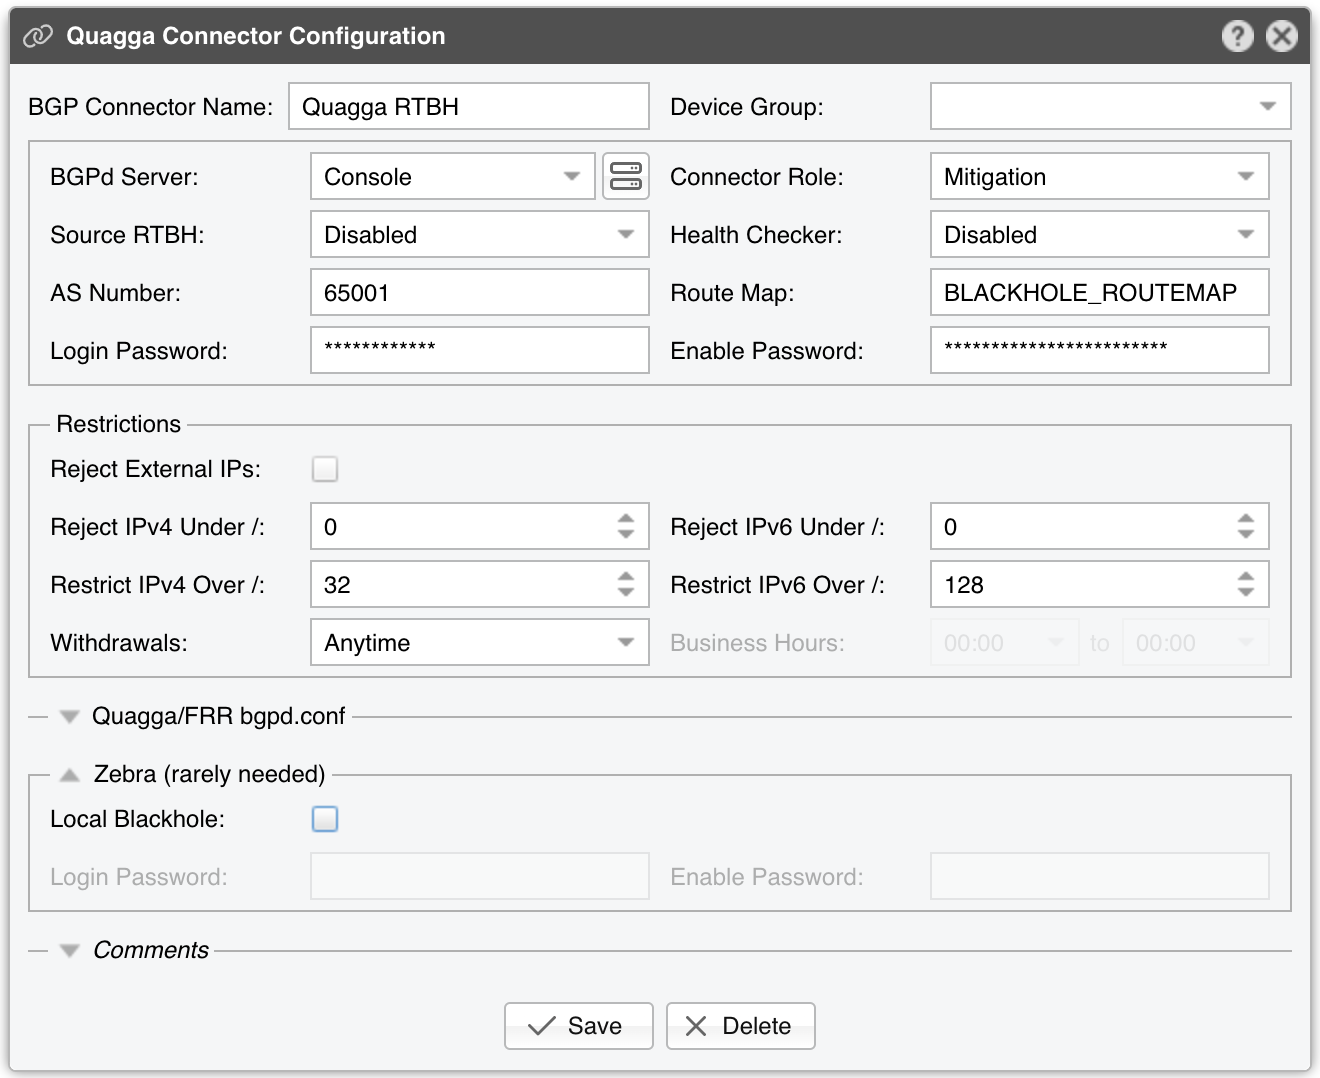Viewport: 1320px width, 1078px height.
Task: Click the Route Map field
Action: pyautogui.click(x=1099, y=292)
